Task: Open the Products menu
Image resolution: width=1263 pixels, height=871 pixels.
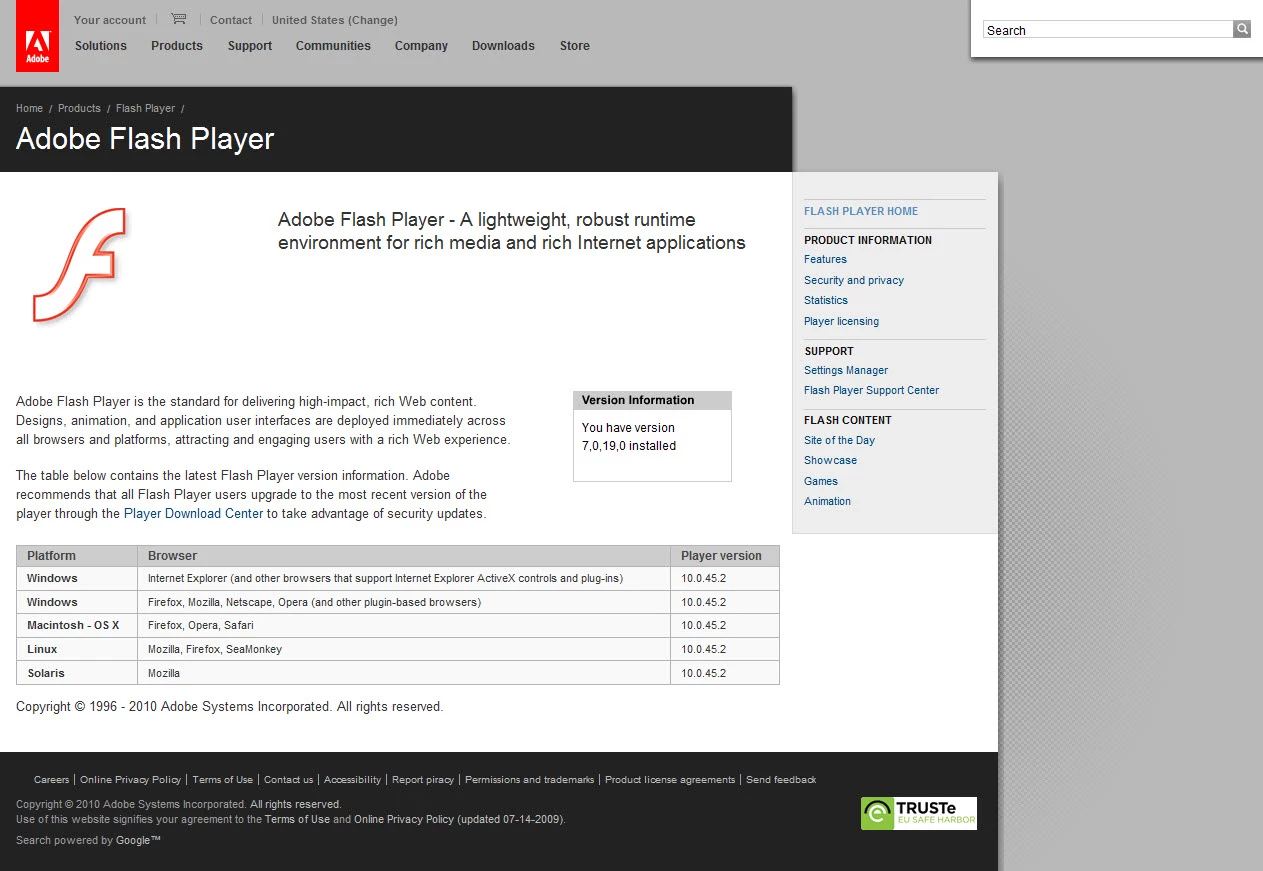Action: (x=177, y=46)
